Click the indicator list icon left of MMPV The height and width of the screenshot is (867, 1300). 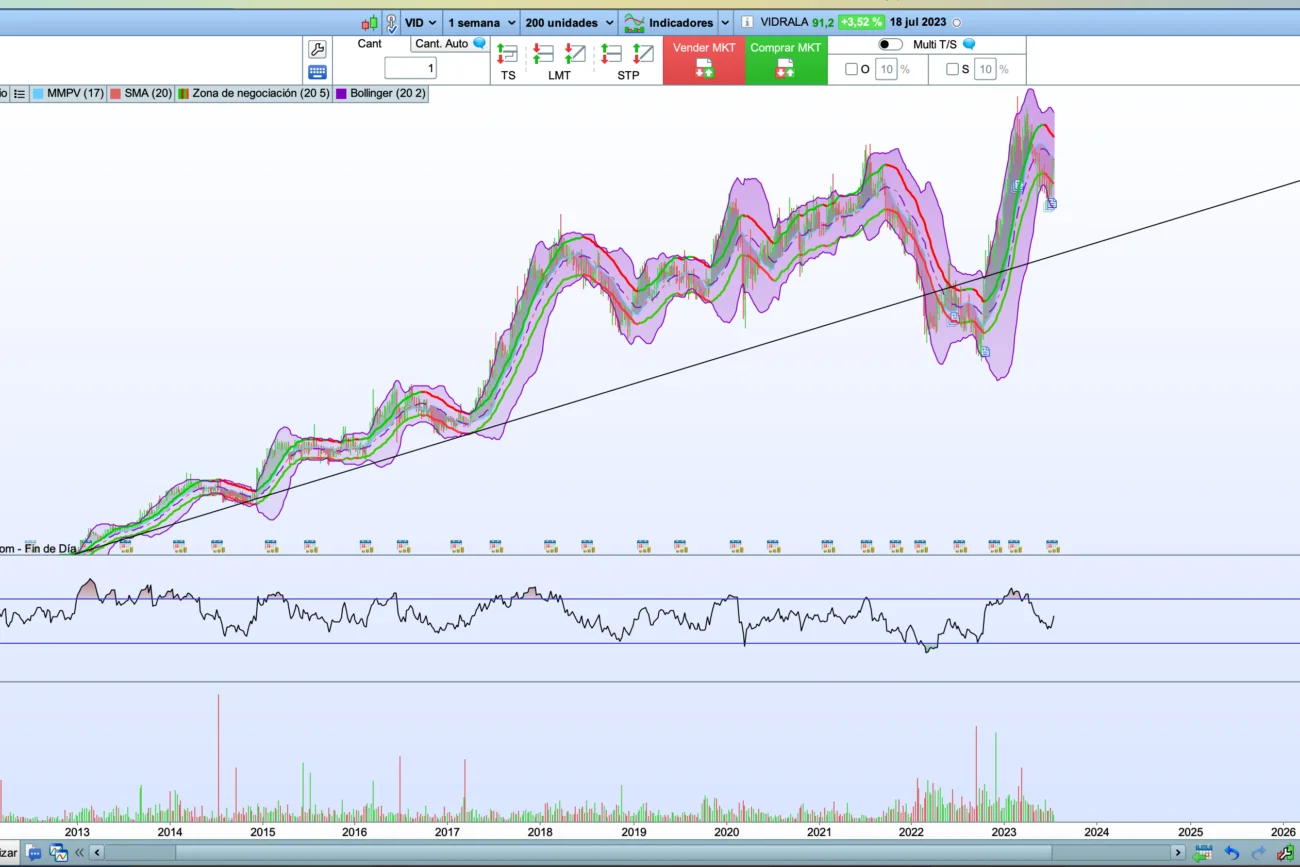pos(19,93)
